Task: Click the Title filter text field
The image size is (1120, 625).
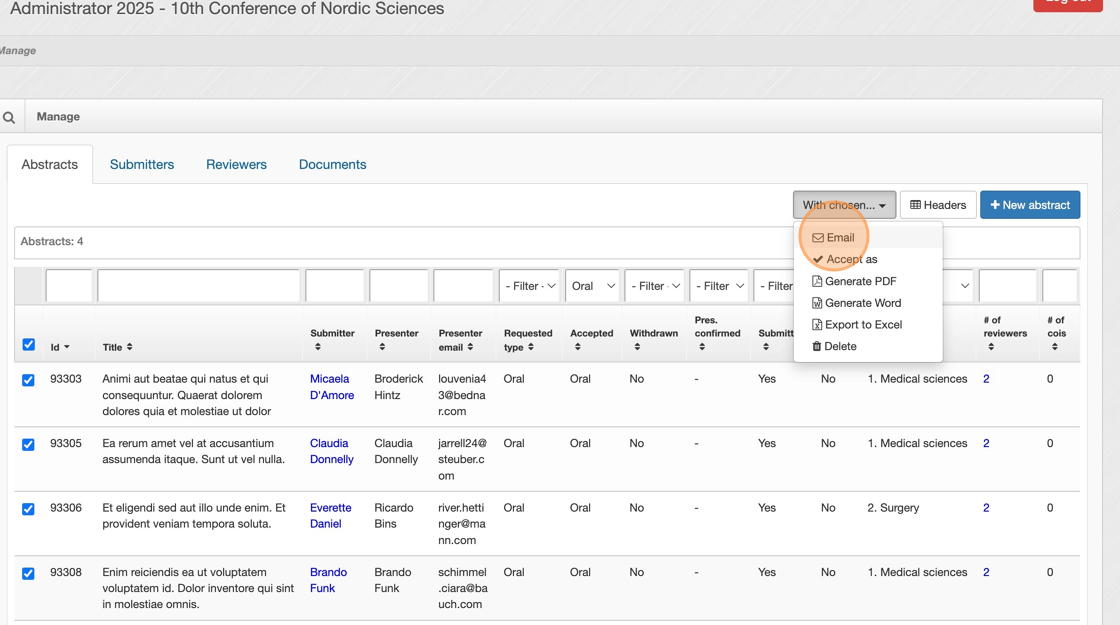Action: 198,286
